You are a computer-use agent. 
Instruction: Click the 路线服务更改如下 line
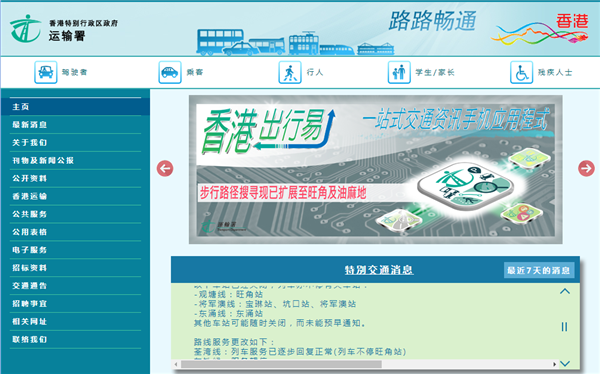click(x=234, y=342)
